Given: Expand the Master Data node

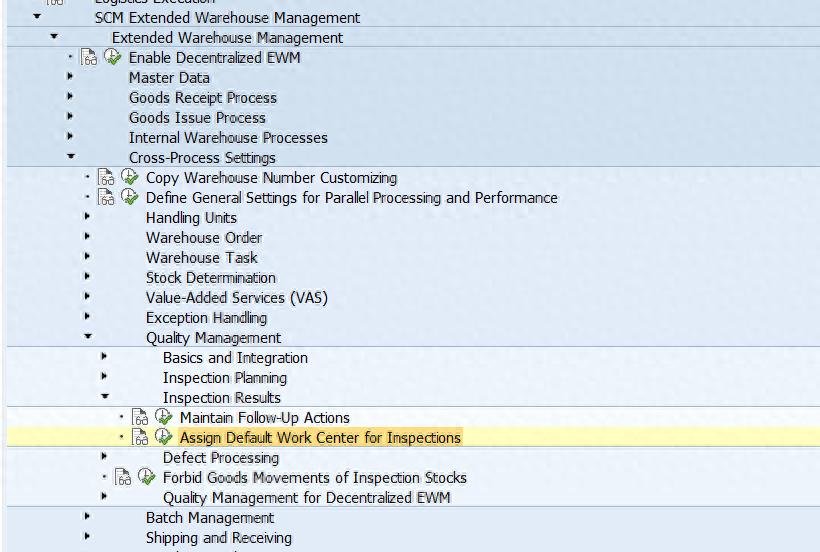Looking at the screenshot, I should (70, 77).
